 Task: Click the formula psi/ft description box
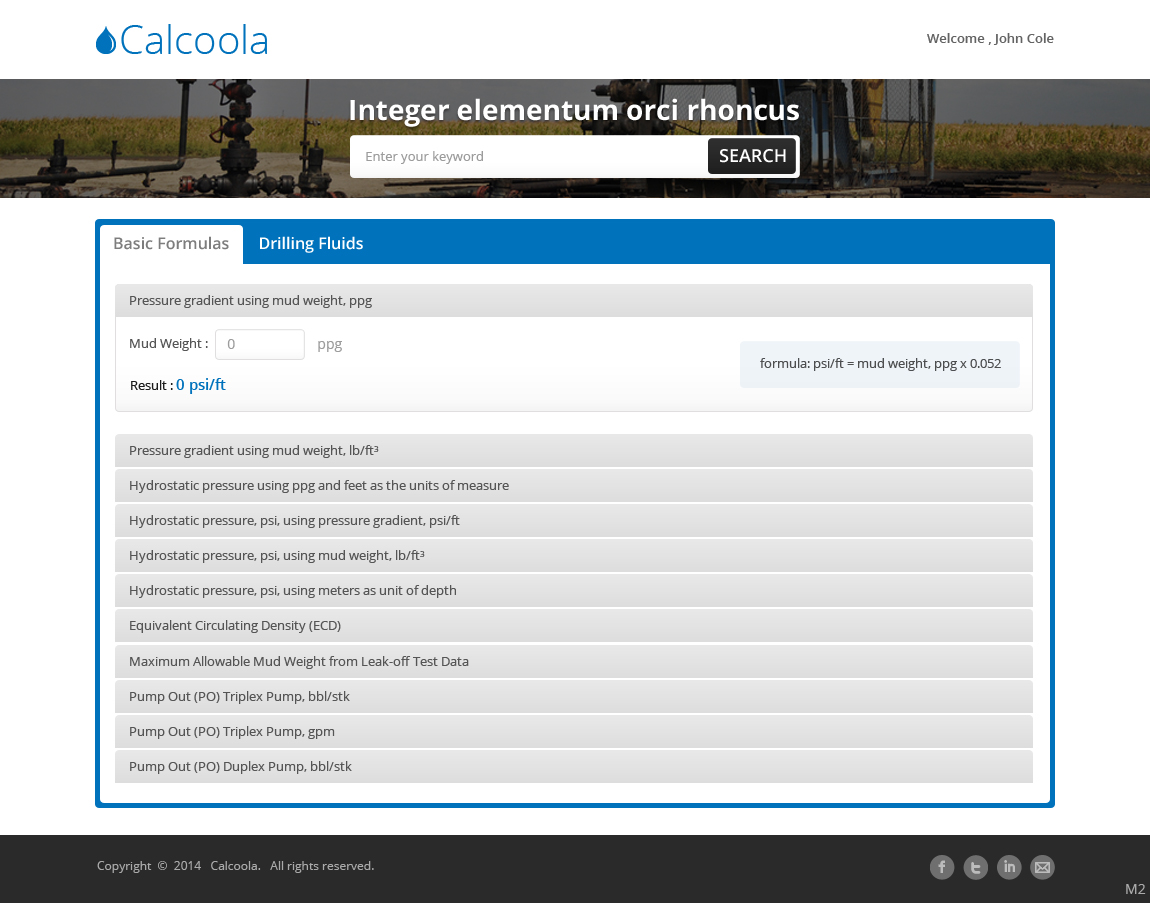point(879,364)
